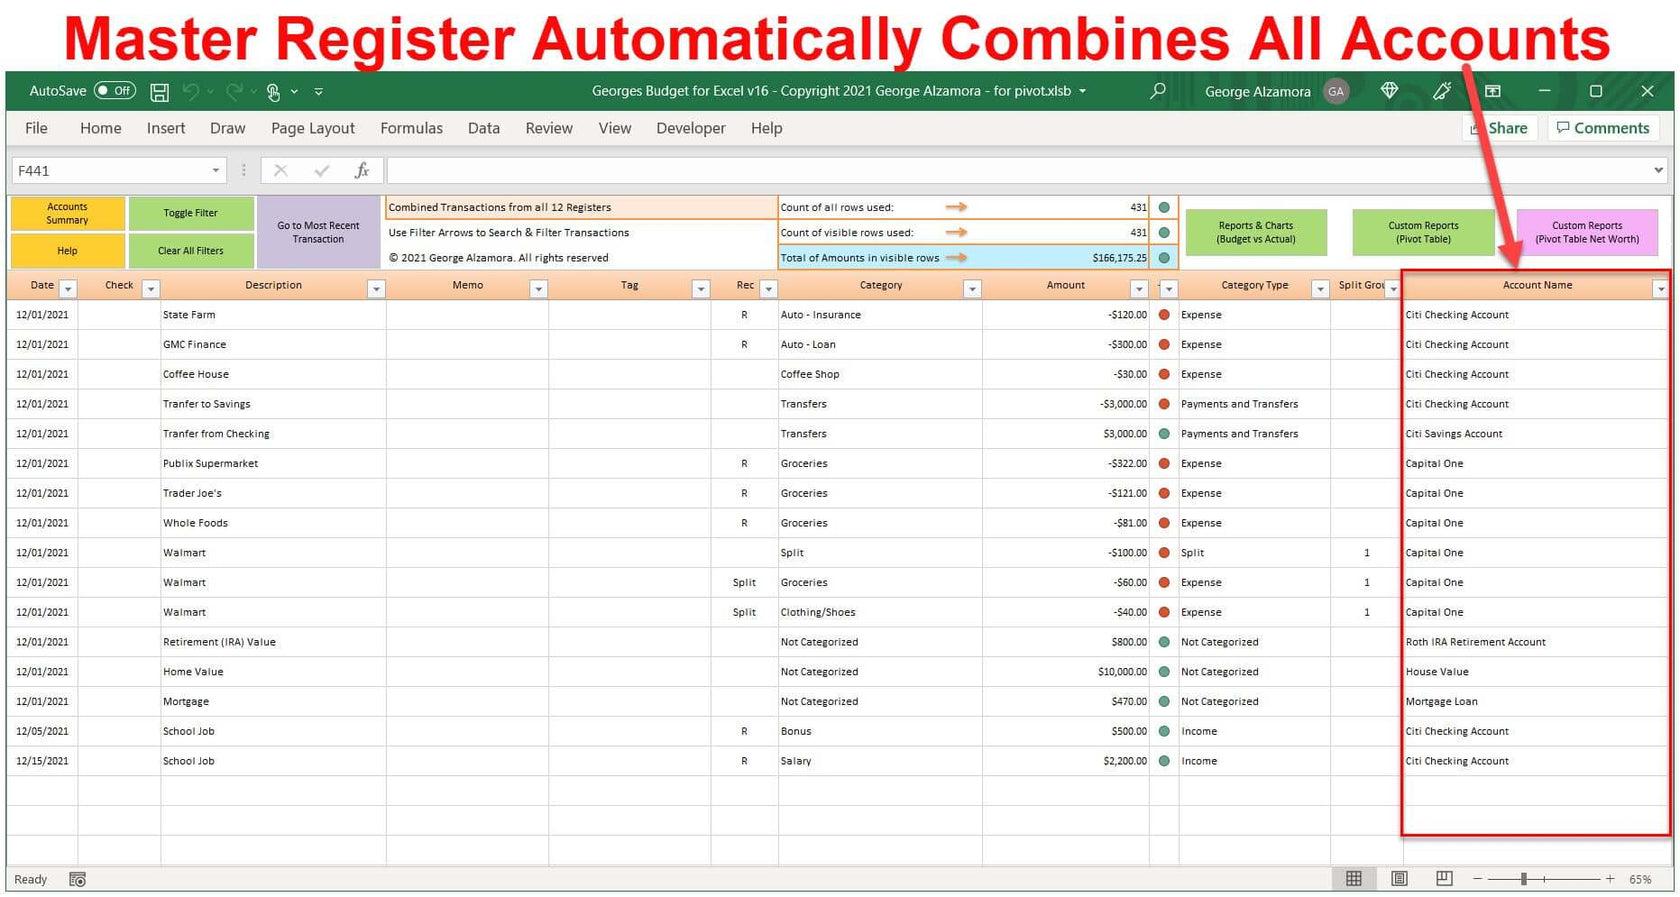Open the Formulas ribbon tab
1680x897 pixels.
pyautogui.click(x=411, y=128)
